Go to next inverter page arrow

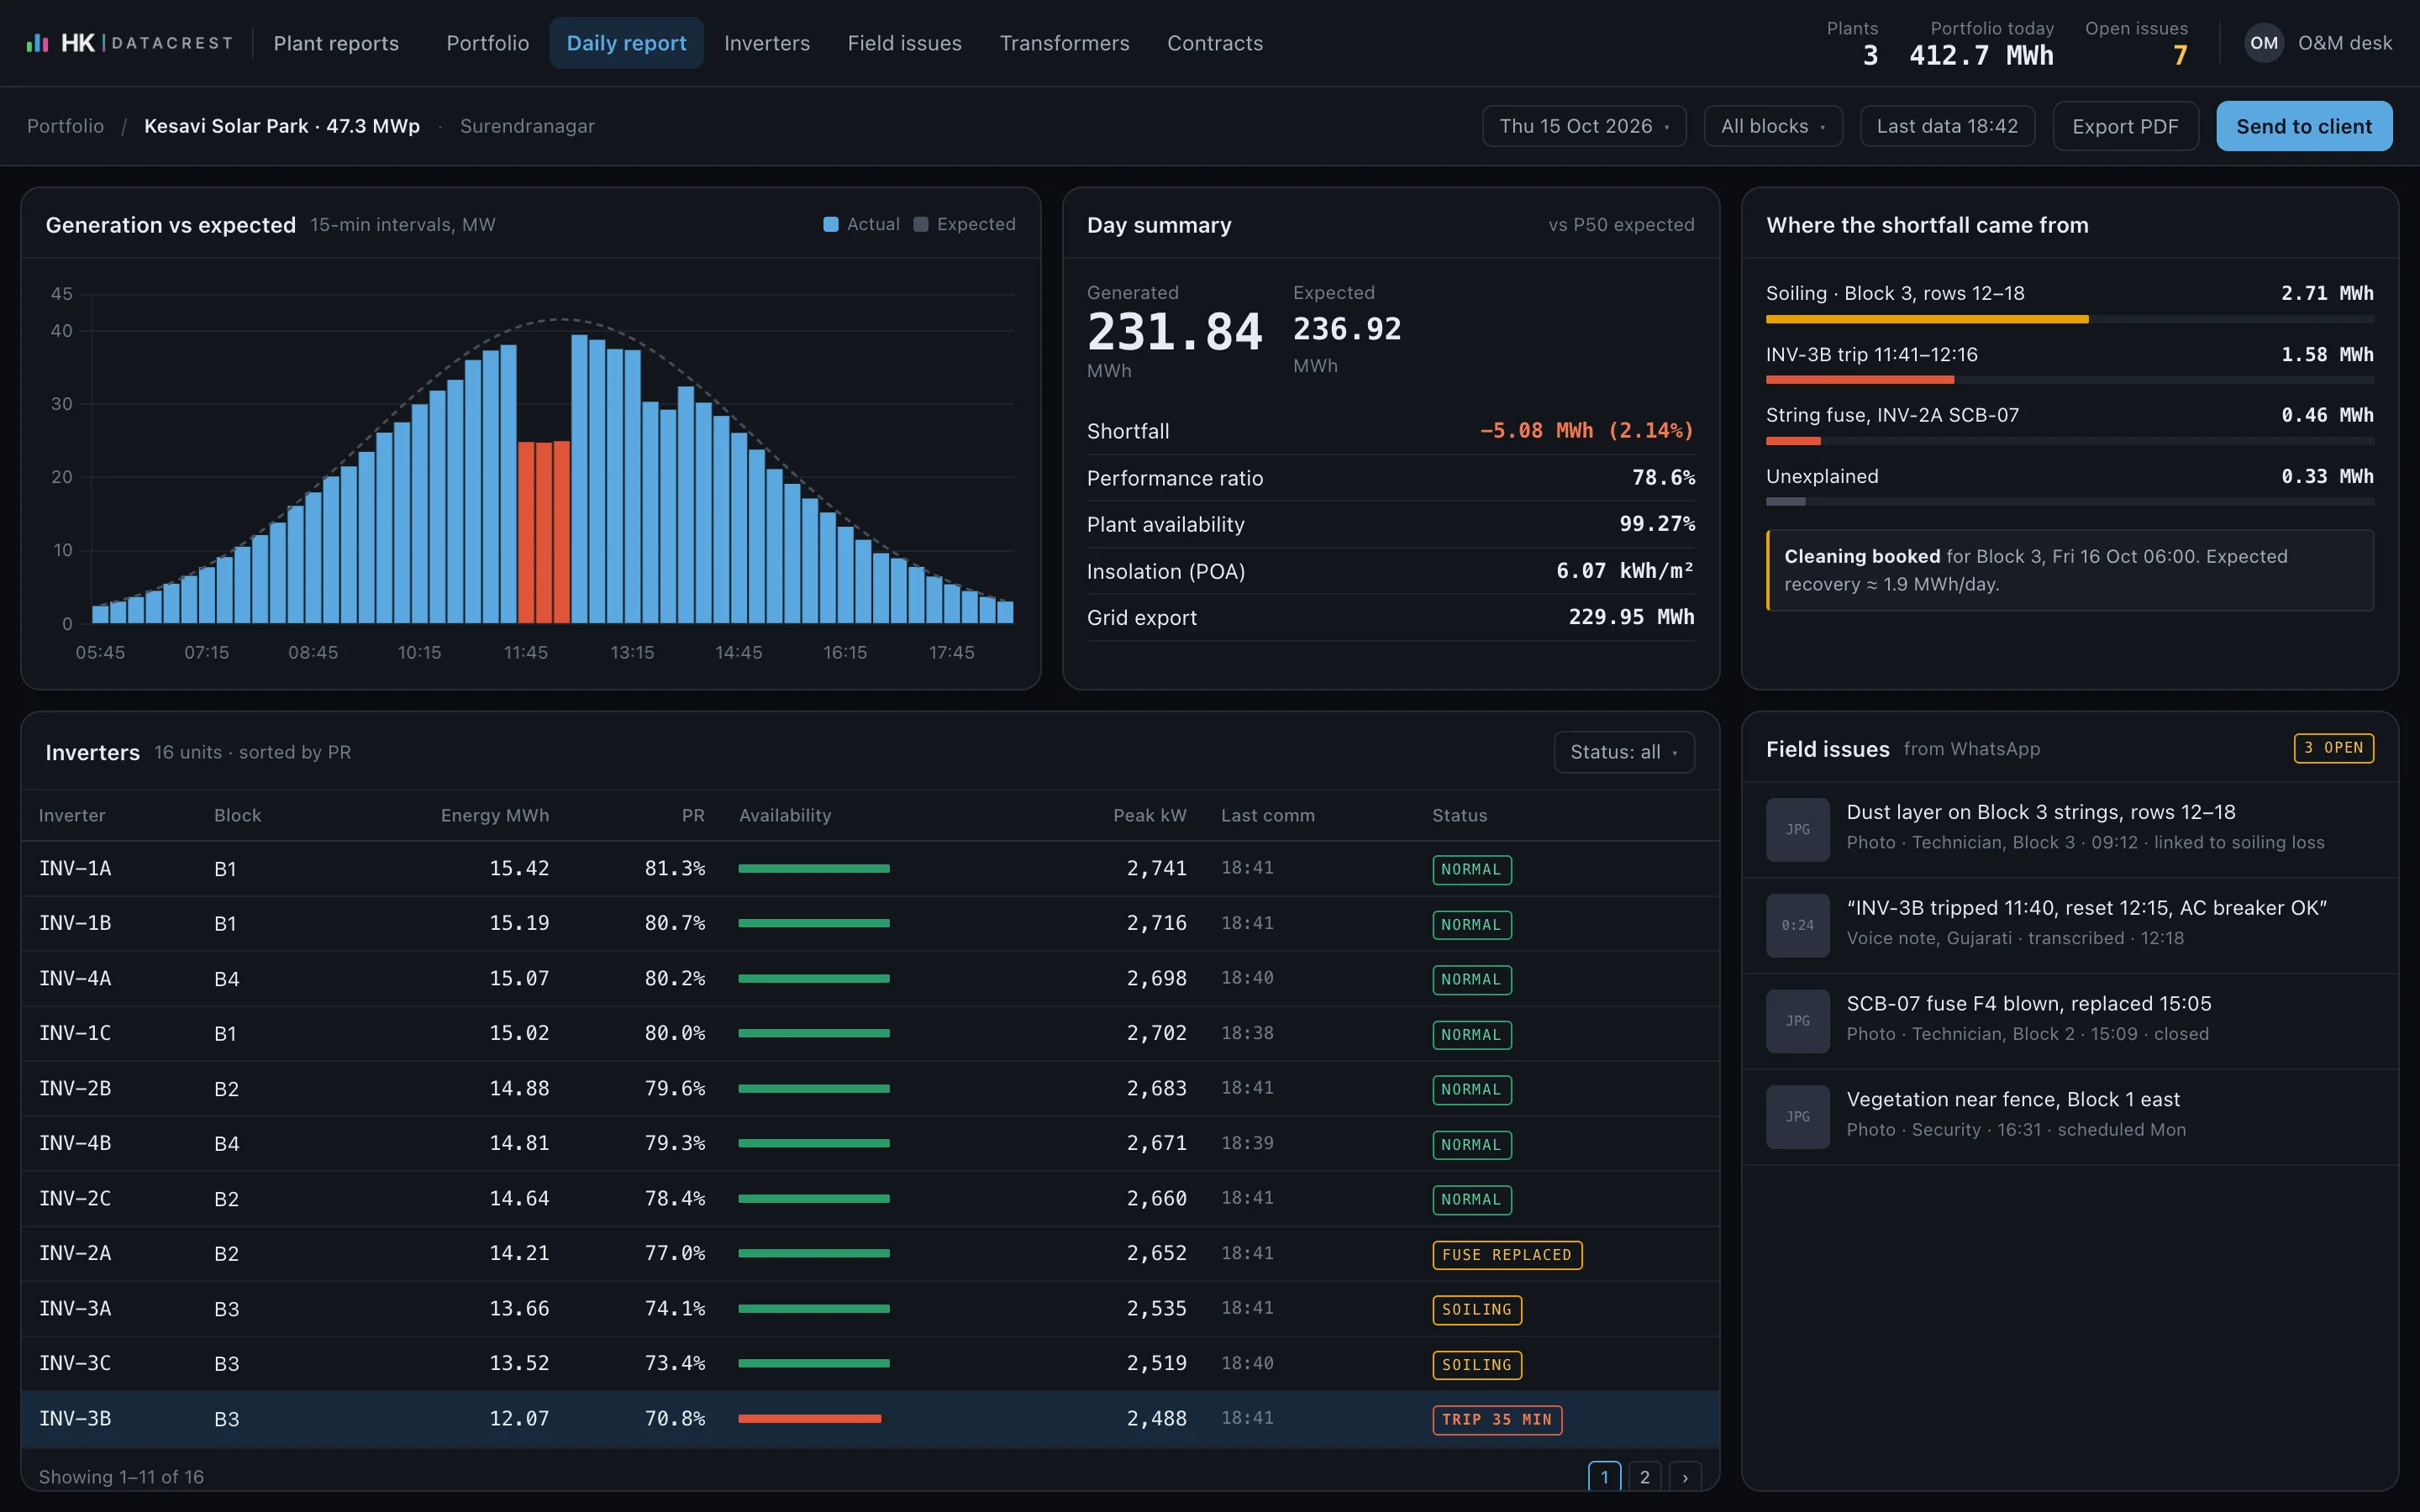click(1685, 1477)
